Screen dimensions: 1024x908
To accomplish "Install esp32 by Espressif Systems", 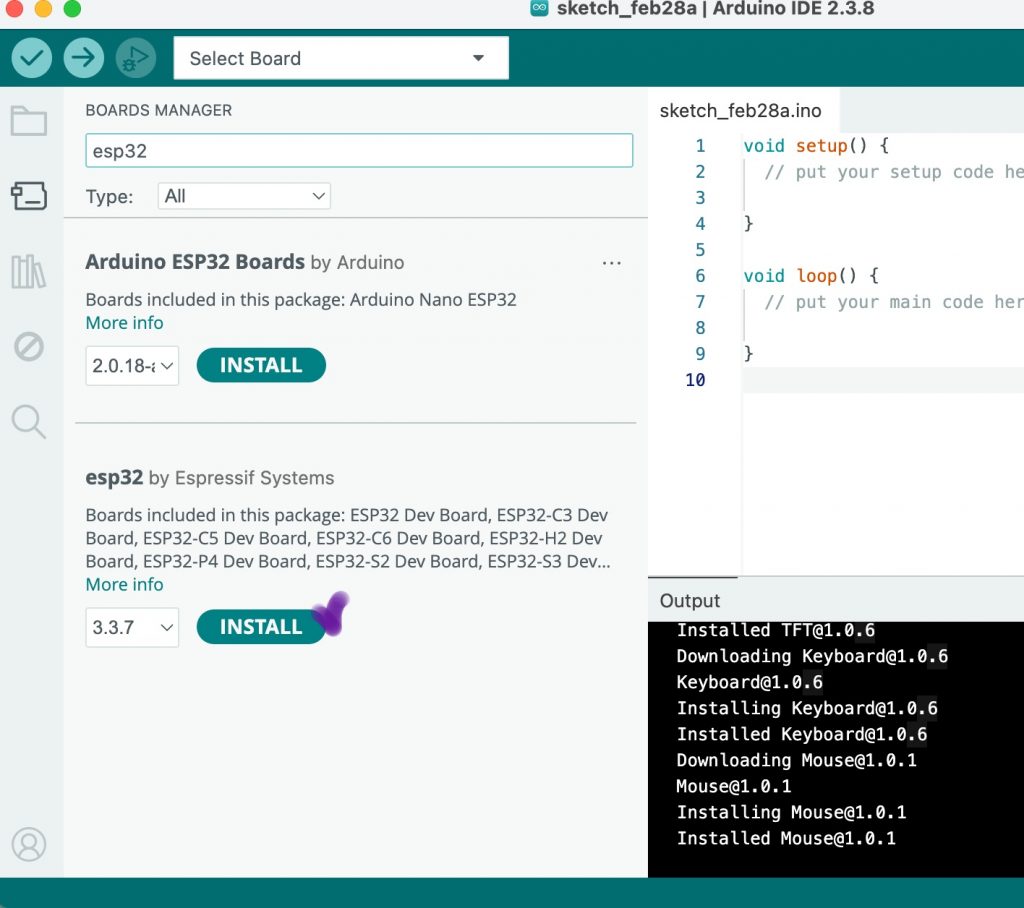I will pos(260,627).
